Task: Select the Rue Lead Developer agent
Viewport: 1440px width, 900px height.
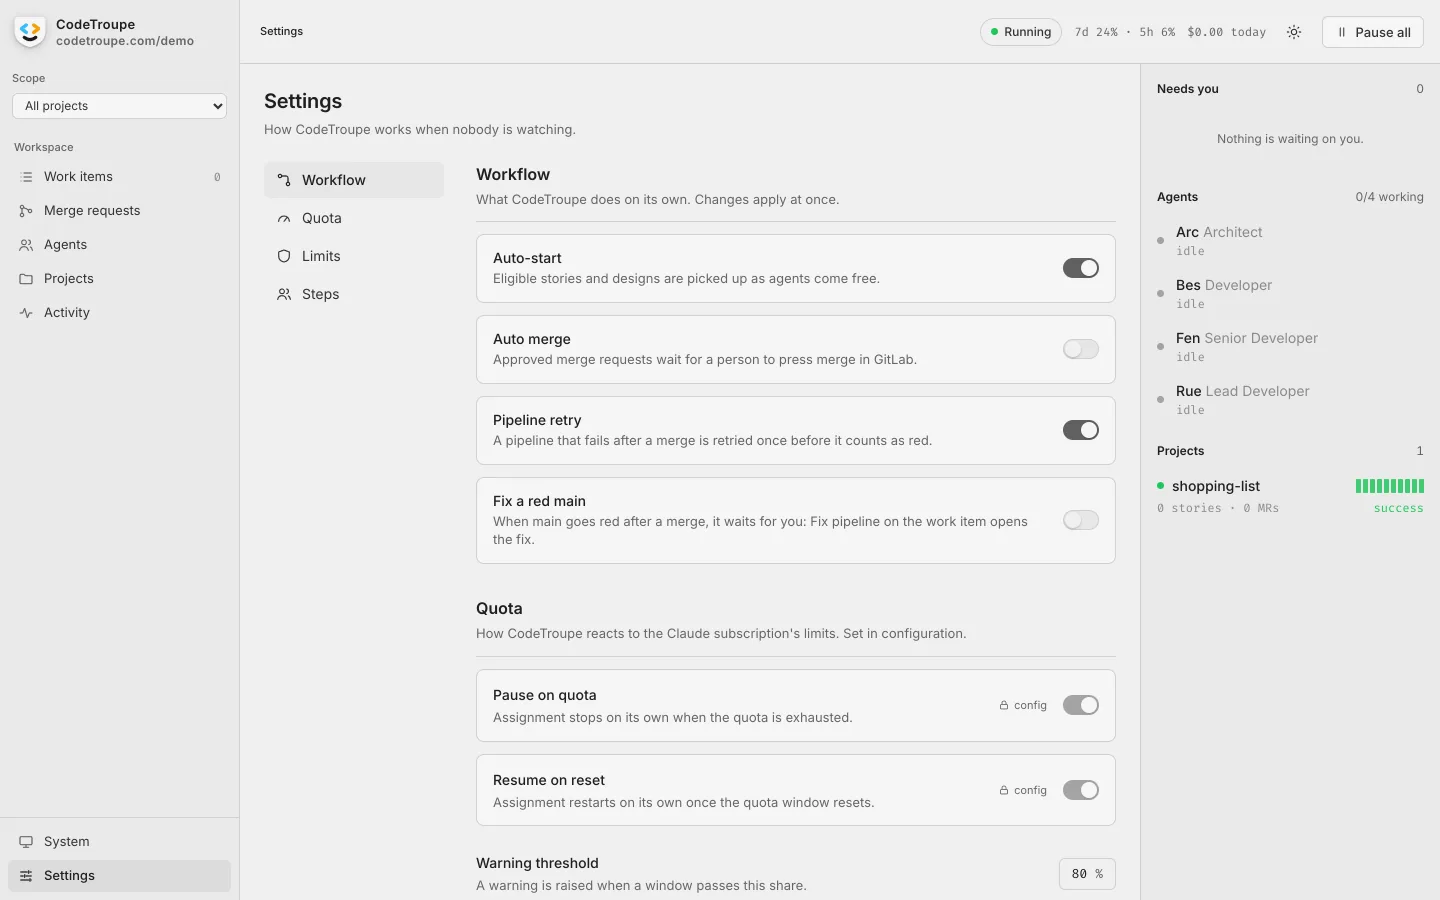Action: coord(1290,399)
